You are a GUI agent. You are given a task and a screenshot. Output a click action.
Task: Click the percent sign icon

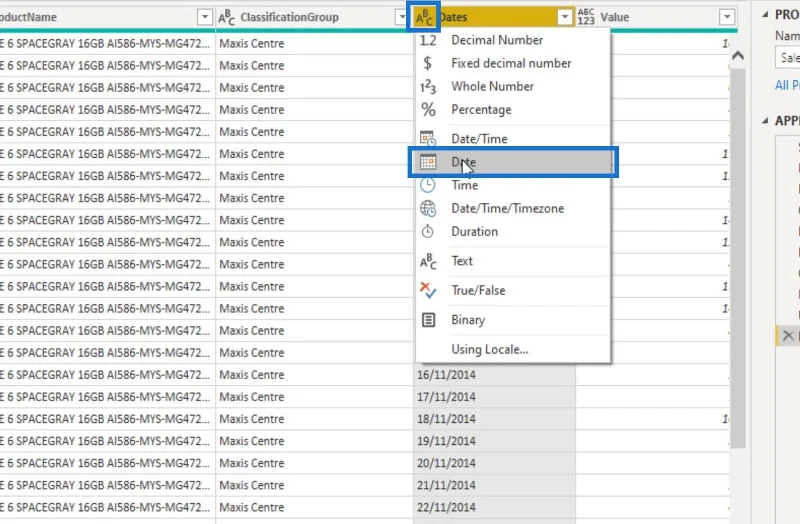(428, 110)
